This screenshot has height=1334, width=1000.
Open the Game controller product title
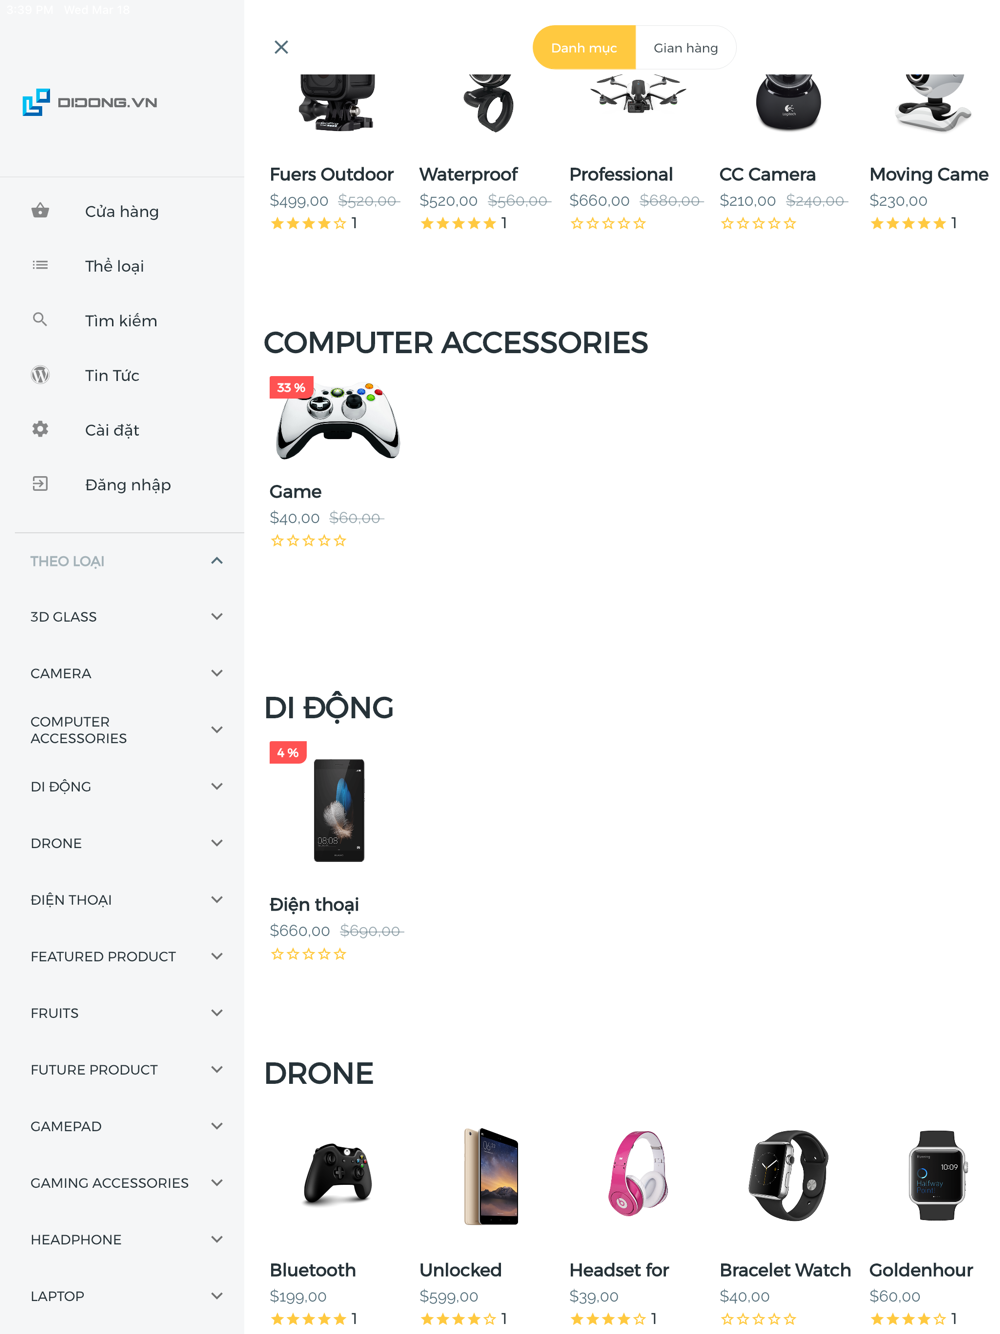tap(296, 492)
